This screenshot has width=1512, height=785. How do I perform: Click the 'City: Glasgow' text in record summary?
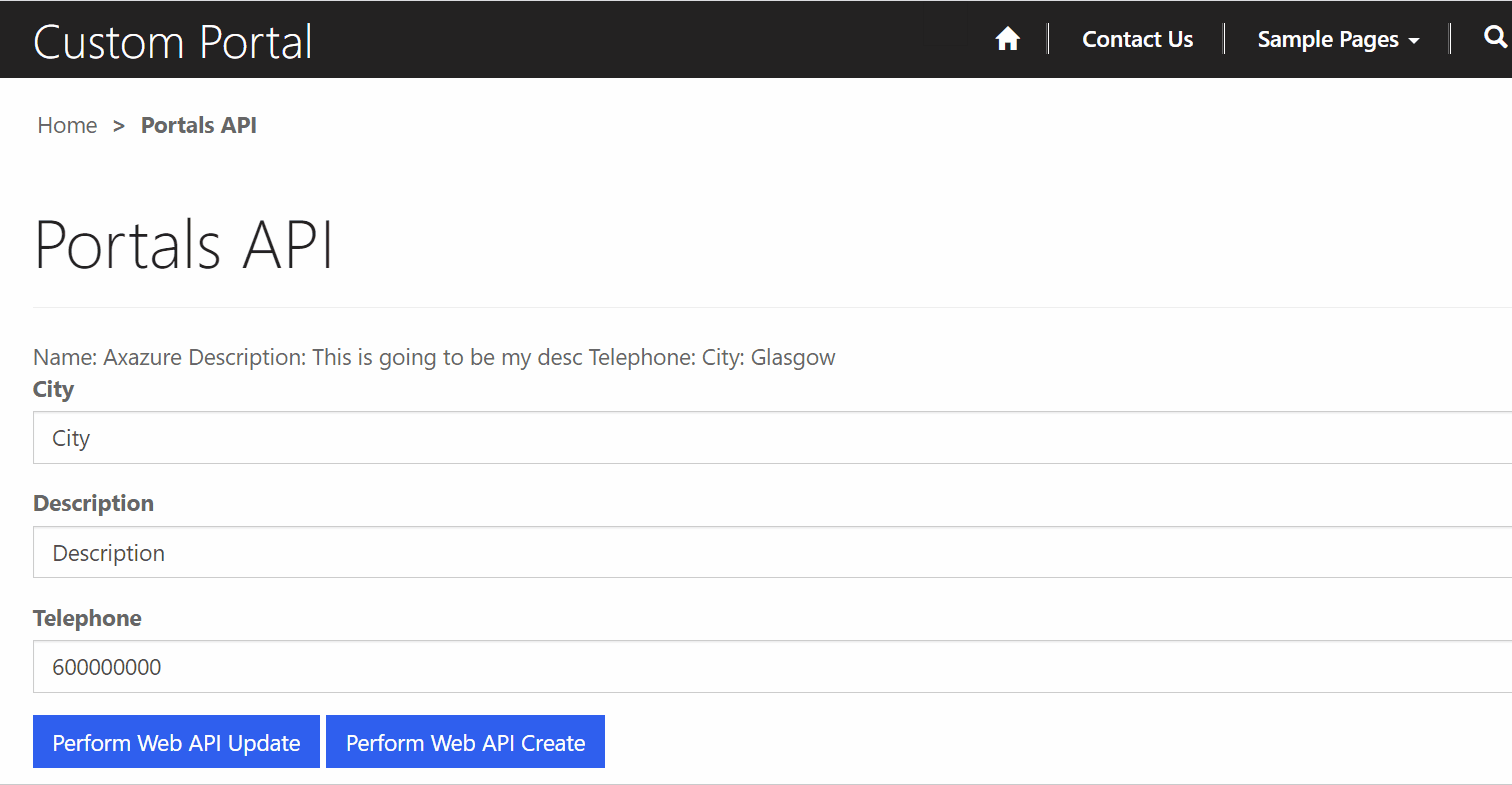(768, 357)
